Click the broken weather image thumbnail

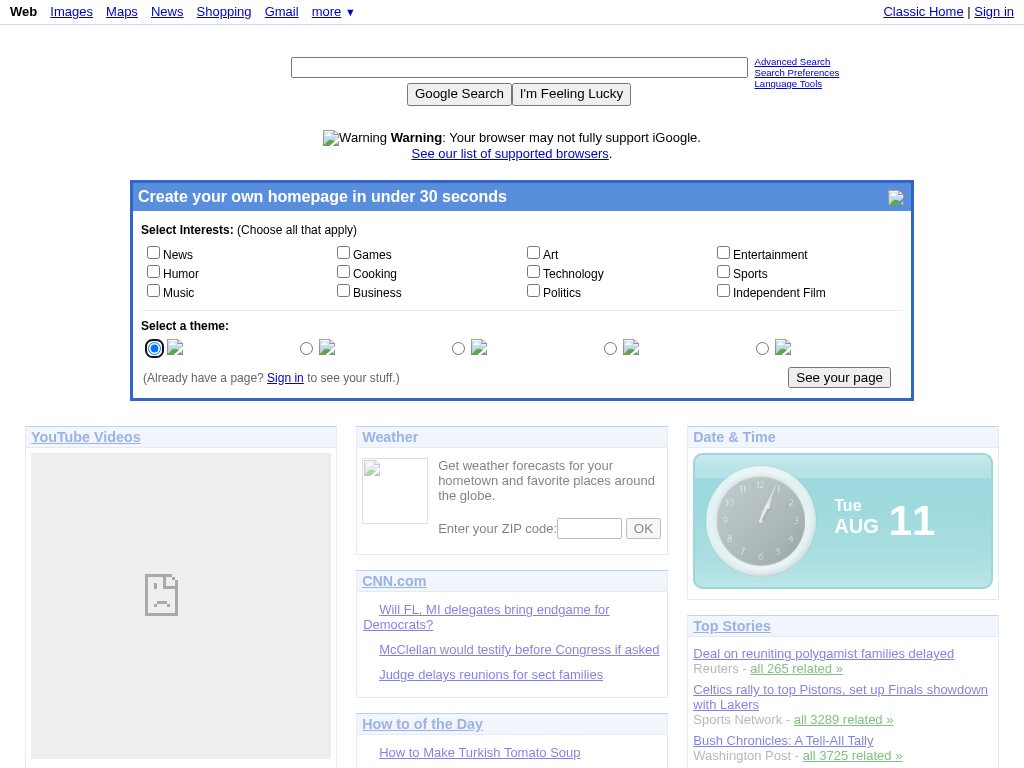tap(395, 491)
